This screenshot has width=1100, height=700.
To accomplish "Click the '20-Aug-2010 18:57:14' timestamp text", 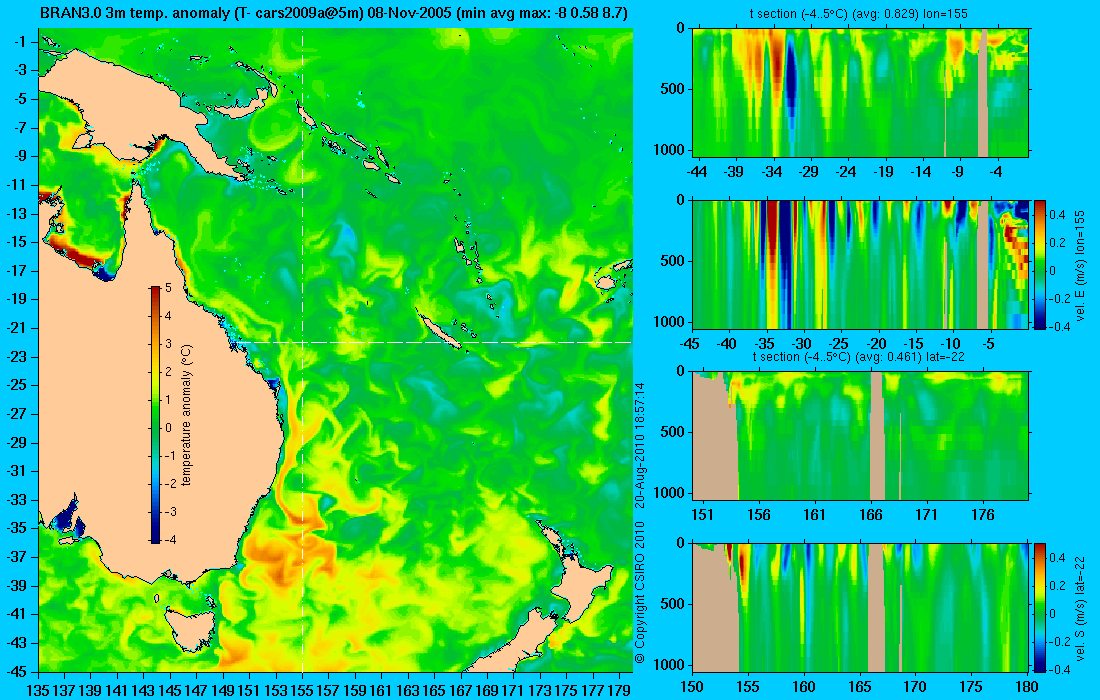I will [x=640, y=444].
